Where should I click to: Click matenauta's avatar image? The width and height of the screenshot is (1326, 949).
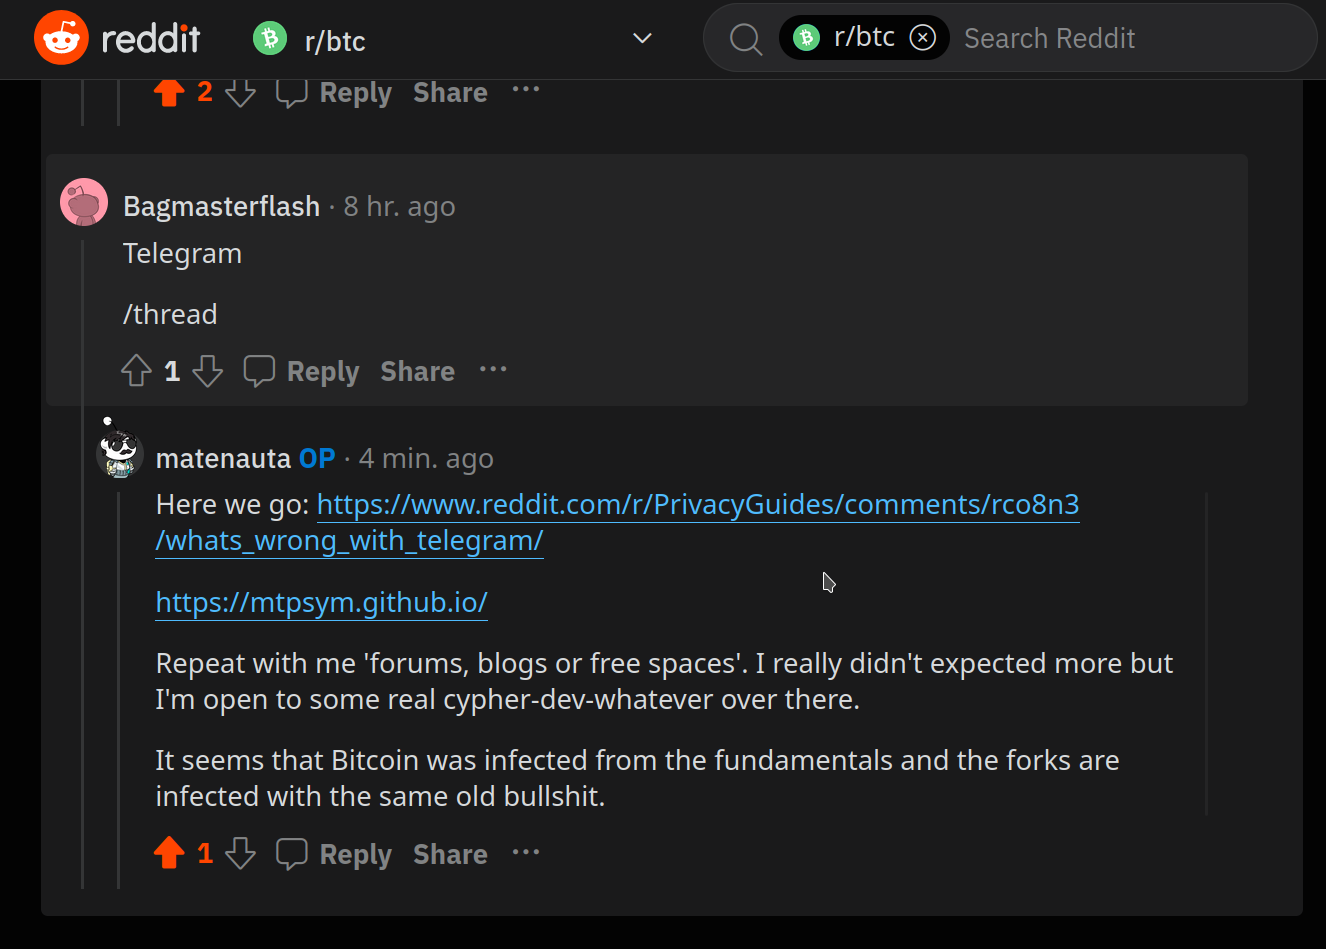119,452
